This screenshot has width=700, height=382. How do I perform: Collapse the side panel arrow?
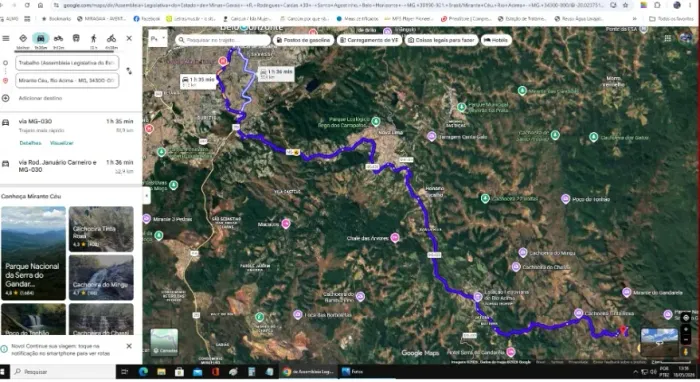[x=146, y=195]
